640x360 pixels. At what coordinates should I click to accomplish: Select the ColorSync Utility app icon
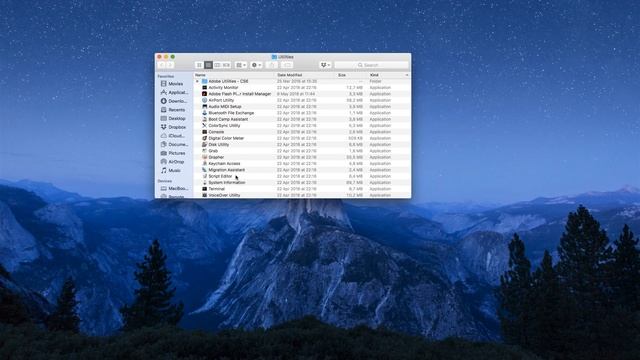204,125
